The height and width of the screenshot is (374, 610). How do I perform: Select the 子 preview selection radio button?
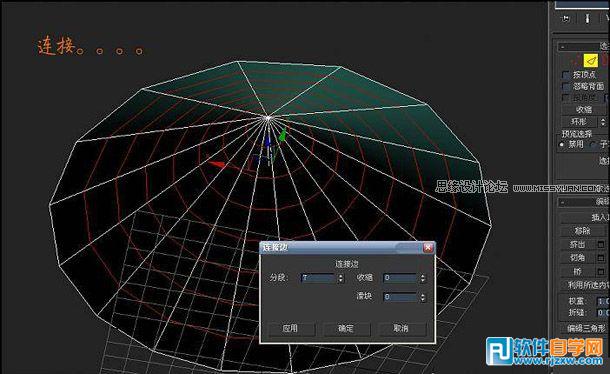[x=592, y=144]
